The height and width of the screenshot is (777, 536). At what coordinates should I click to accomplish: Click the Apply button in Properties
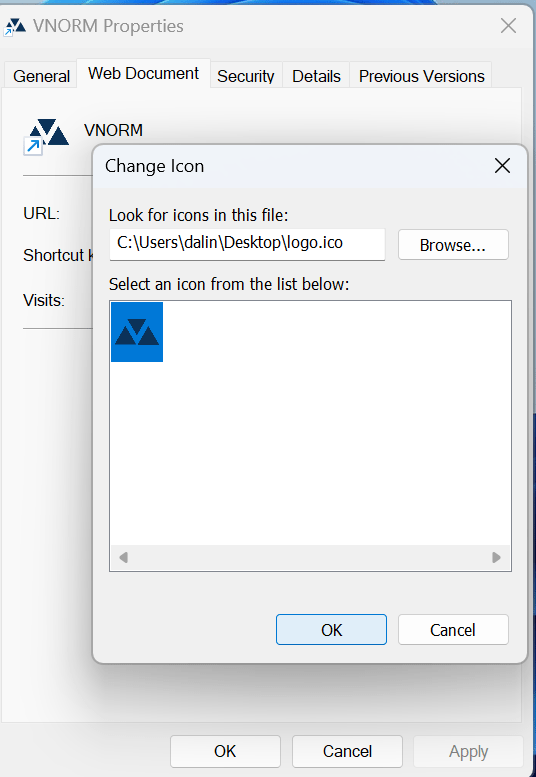468,751
